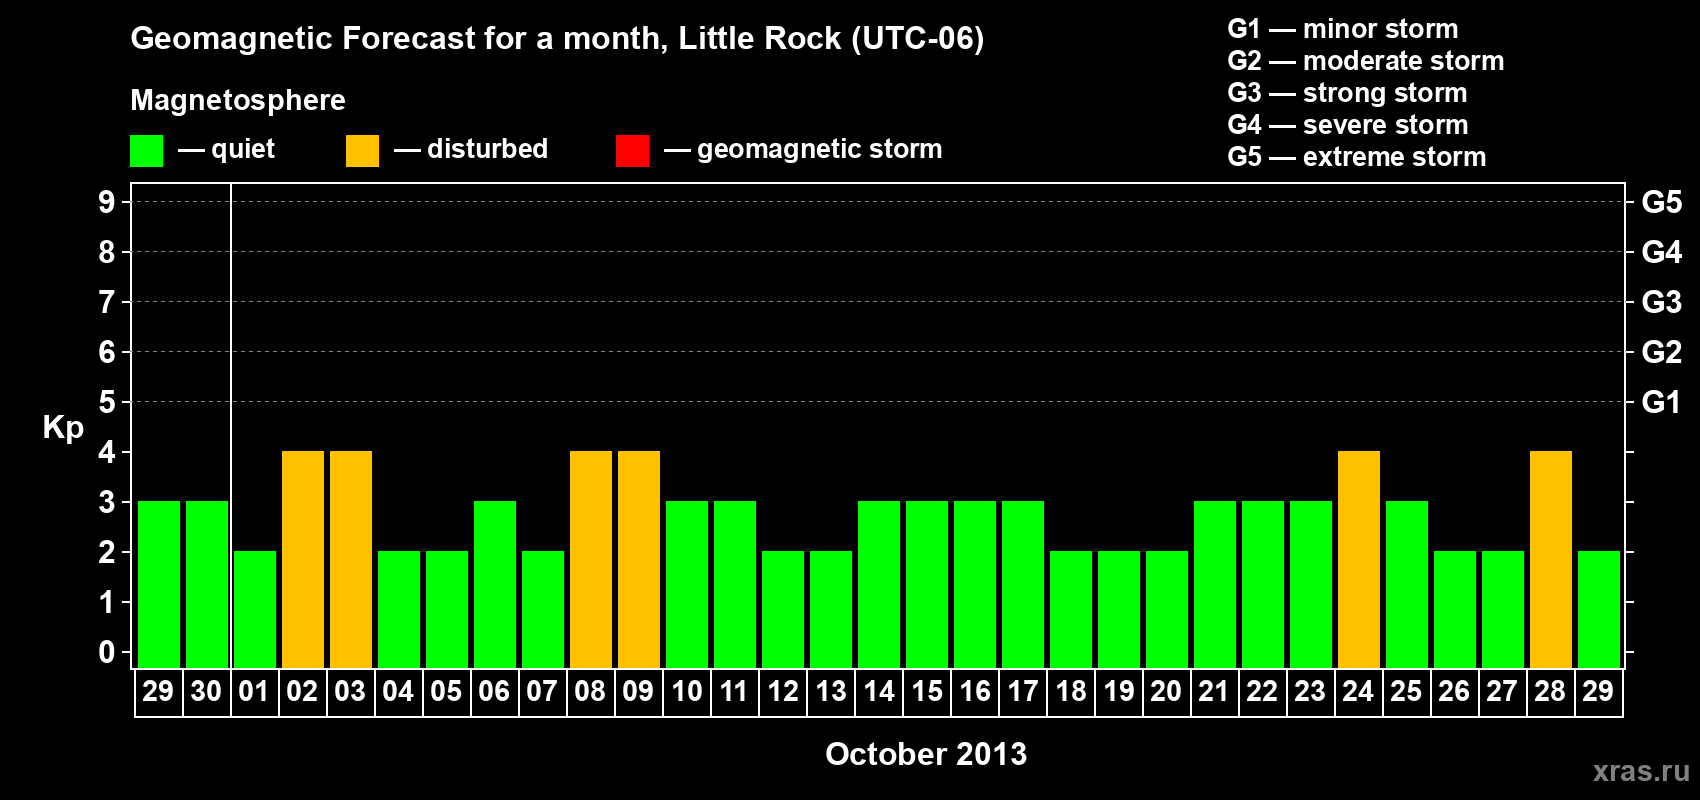Viewport: 1700px width, 800px height.
Task: Click the orange disturbed legend swatch
Action: click(362, 151)
